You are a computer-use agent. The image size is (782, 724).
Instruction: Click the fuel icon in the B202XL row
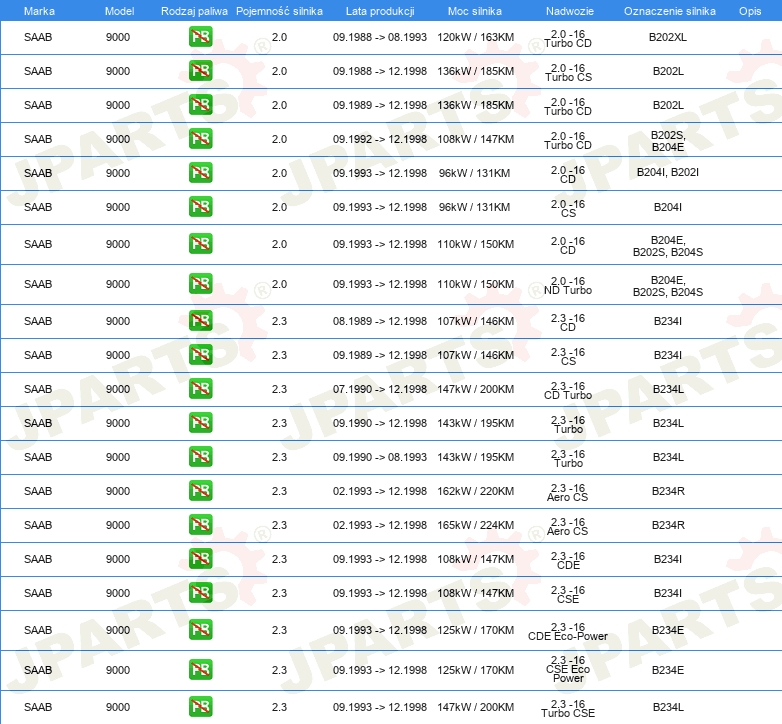tap(200, 37)
